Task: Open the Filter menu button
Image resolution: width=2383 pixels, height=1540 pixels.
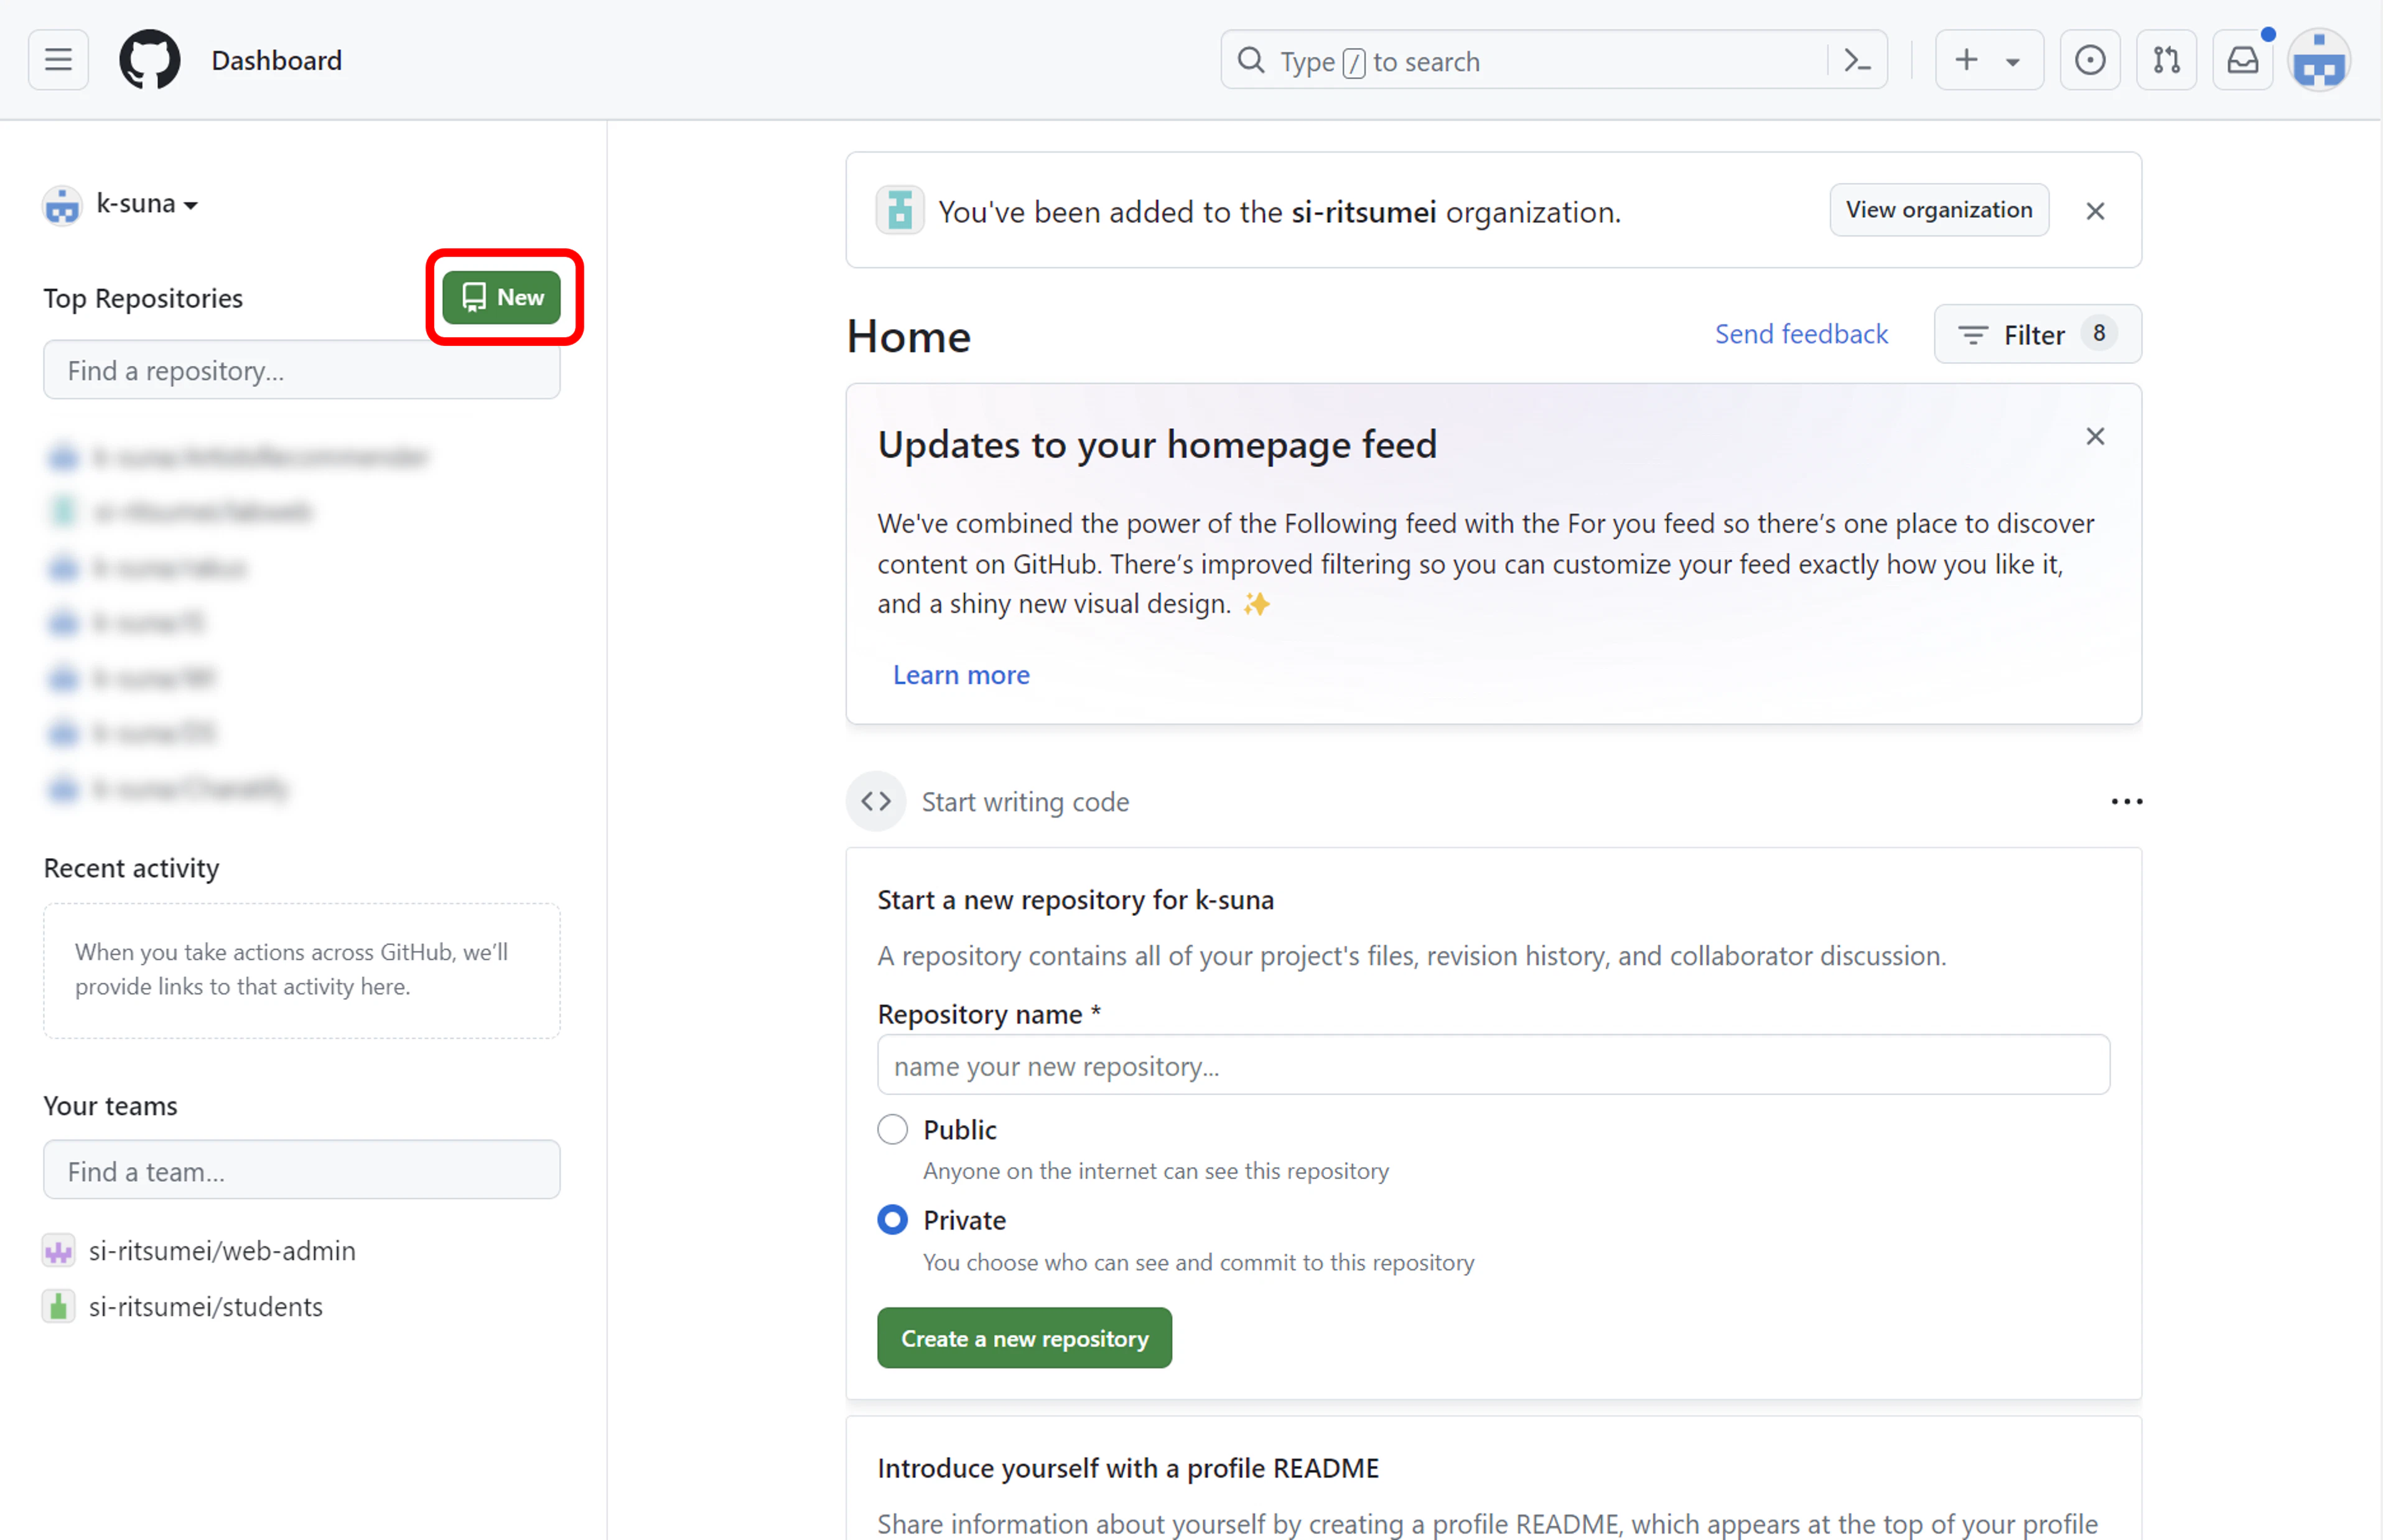Action: click(2037, 334)
